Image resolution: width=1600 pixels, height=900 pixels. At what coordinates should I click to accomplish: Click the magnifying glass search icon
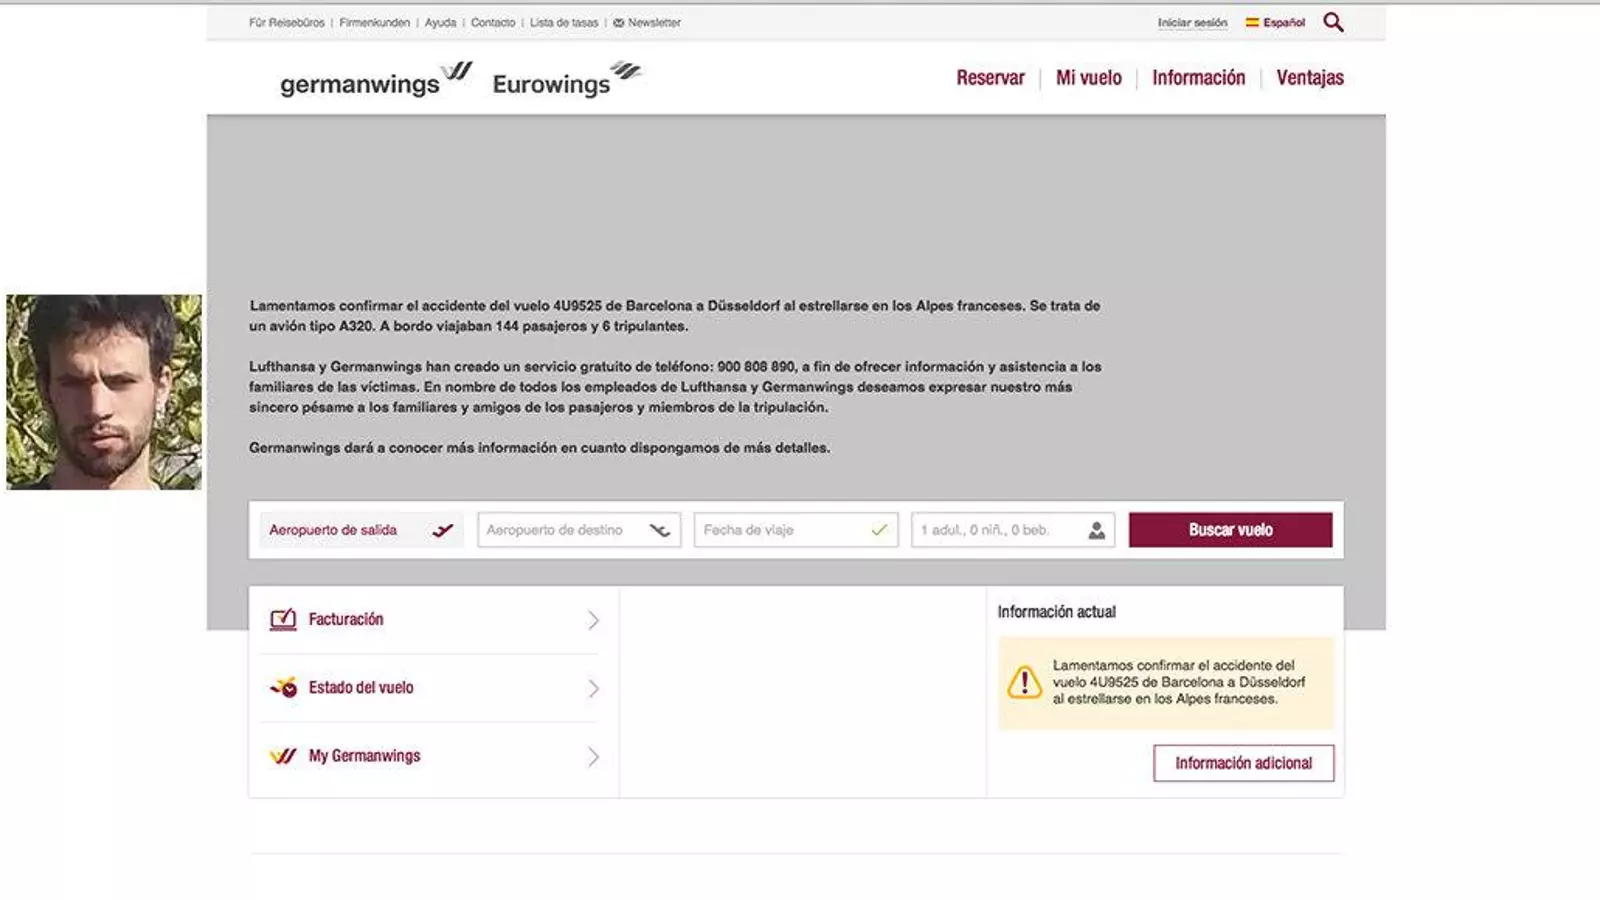click(x=1333, y=22)
